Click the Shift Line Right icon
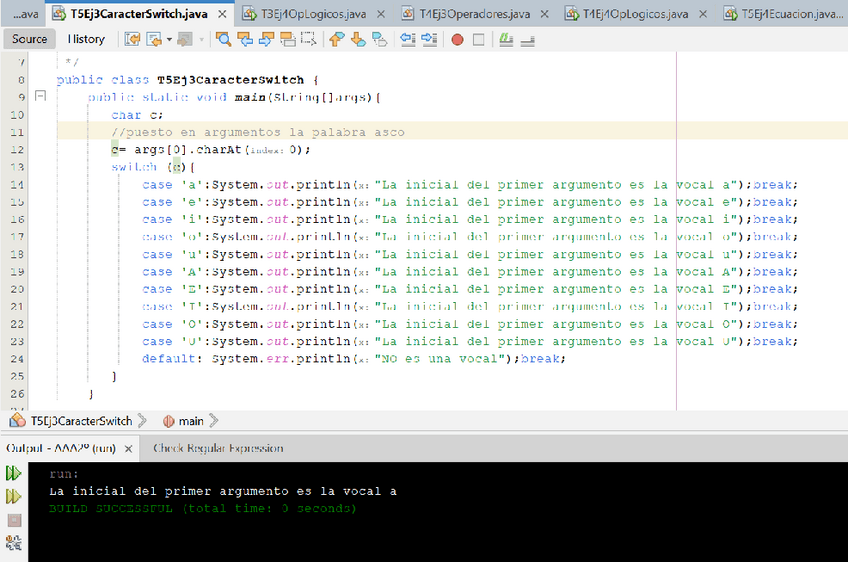The width and height of the screenshot is (848, 562). pos(429,39)
